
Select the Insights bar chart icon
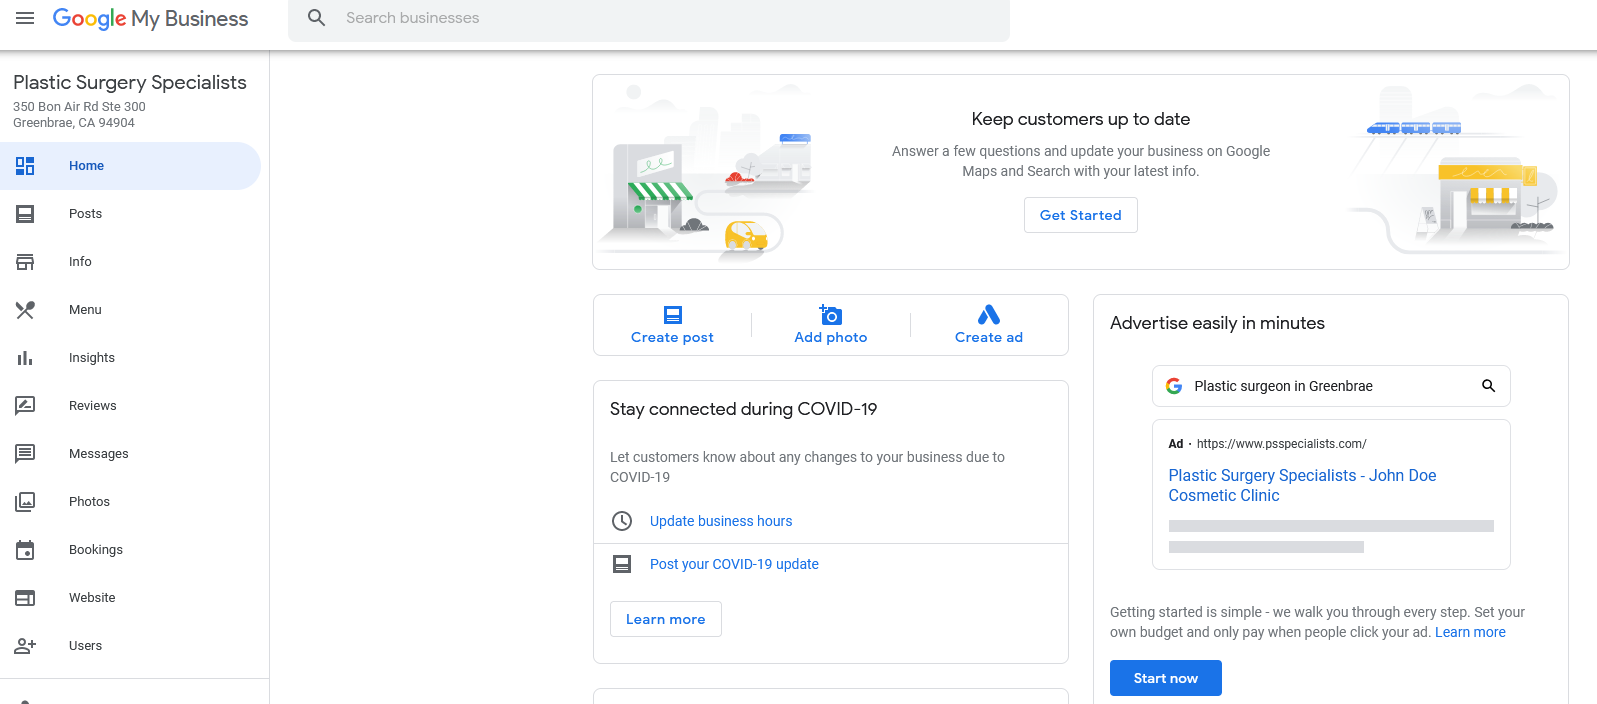tap(25, 358)
